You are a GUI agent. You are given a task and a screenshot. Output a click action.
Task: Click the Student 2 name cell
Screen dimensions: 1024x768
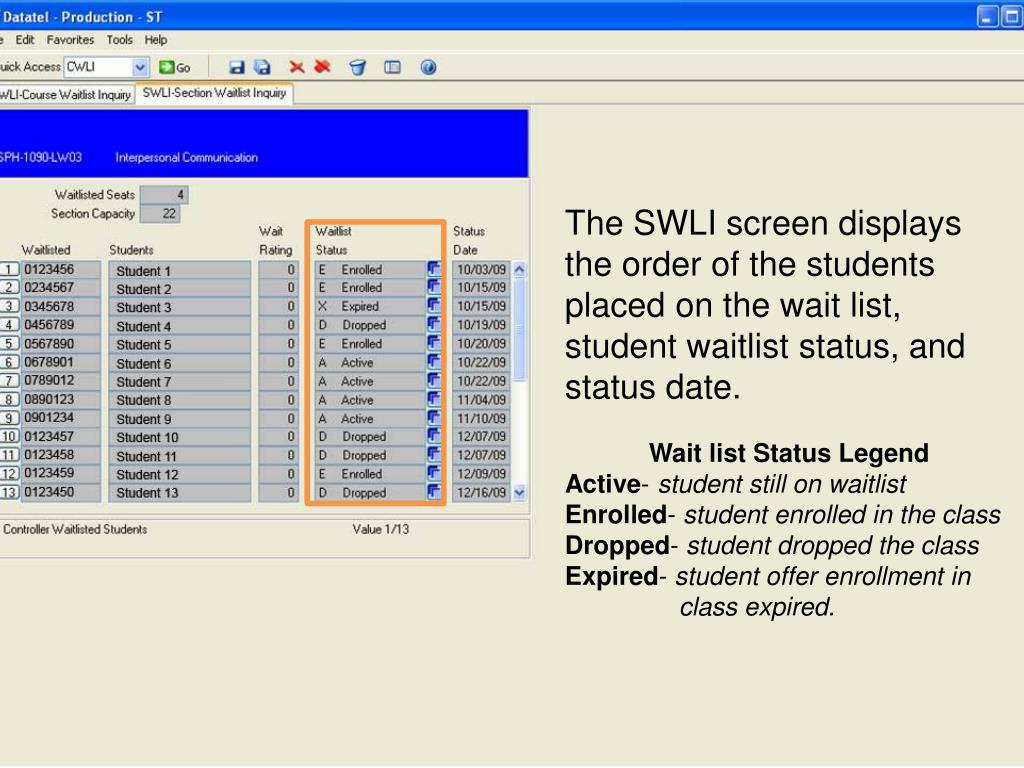click(180, 289)
